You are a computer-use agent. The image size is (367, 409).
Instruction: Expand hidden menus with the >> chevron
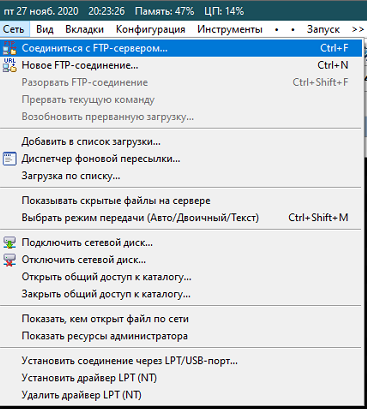(358, 29)
